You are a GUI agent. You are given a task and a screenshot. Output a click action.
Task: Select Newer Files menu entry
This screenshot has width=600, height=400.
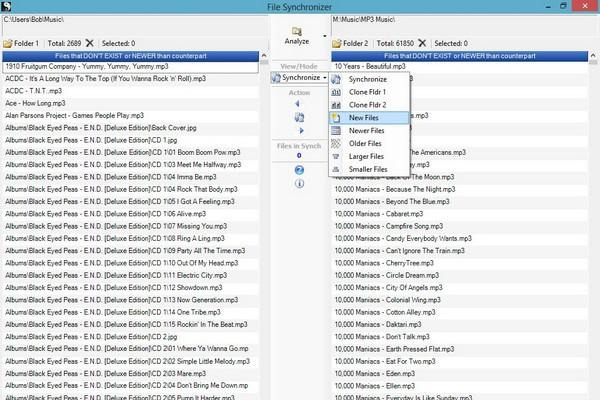click(369, 131)
